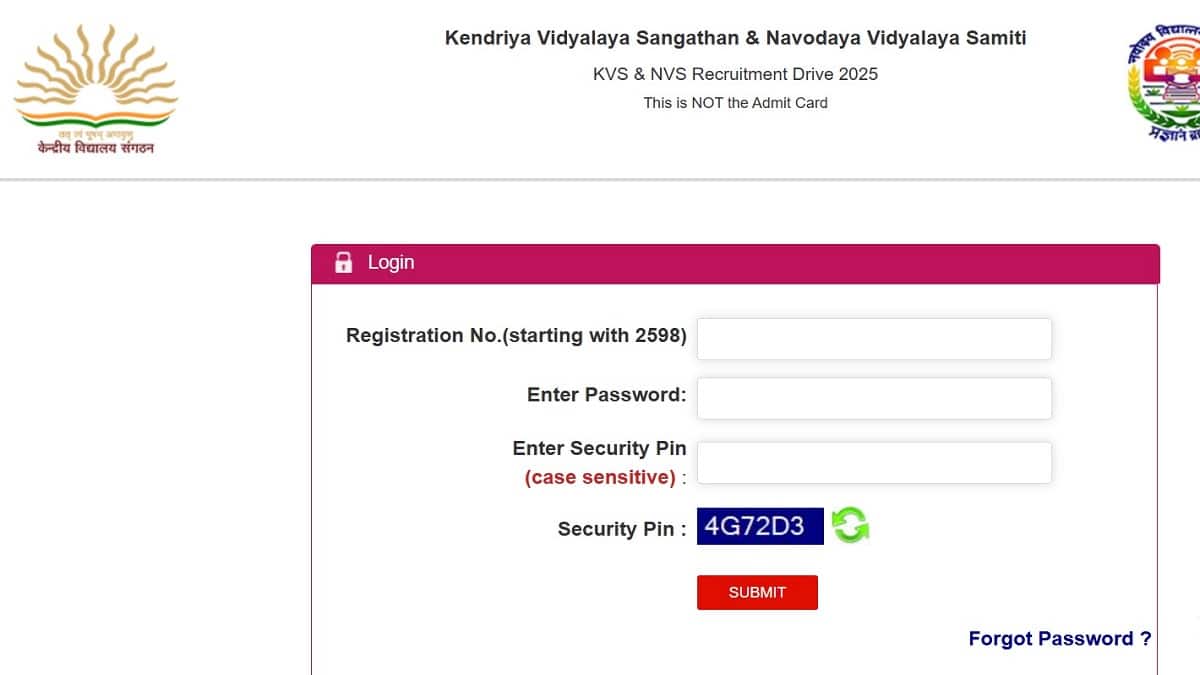Open the Forgot Password link
The width and height of the screenshot is (1200, 675).
[1059, 638]
